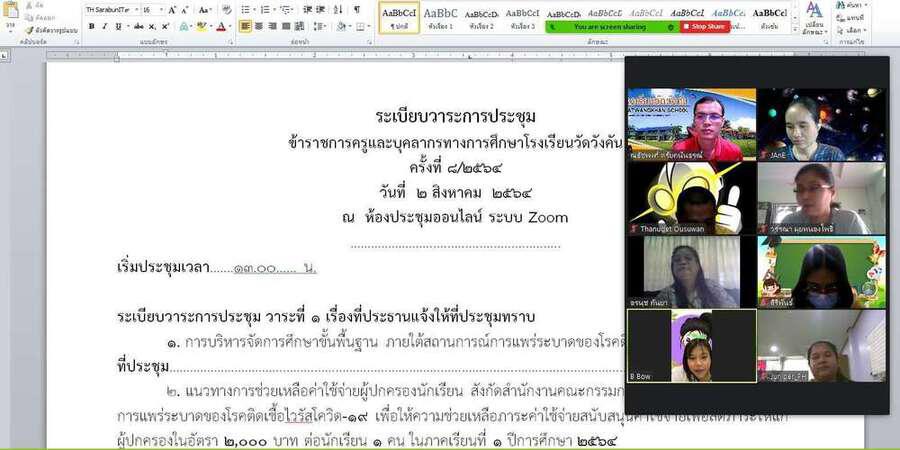Open the font size dropdown
The image size is (900, 450).
click(151, 9)
